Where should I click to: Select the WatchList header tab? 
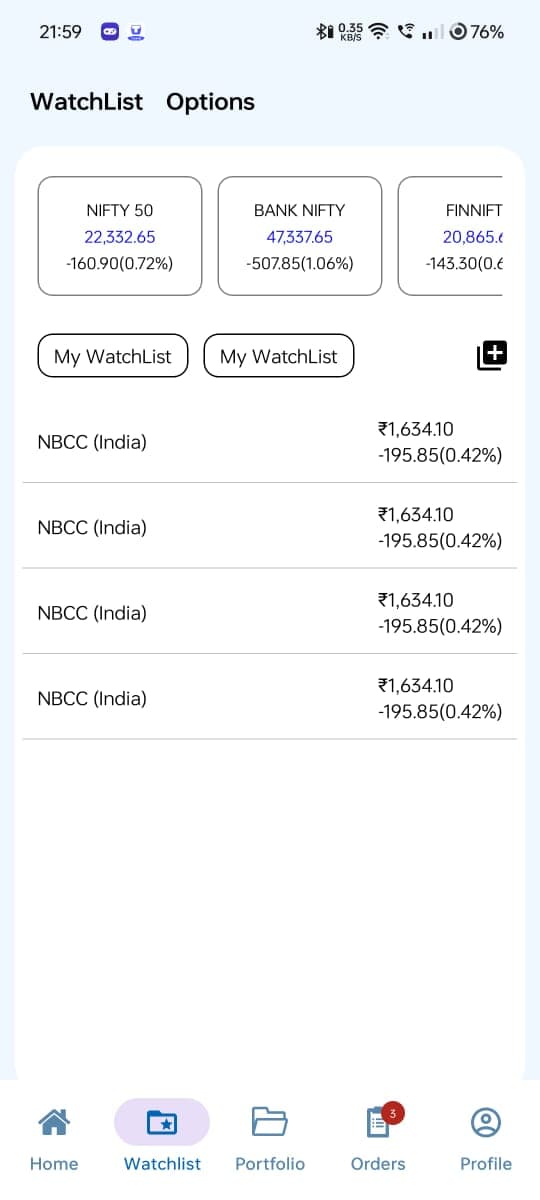click(x=86, y=102)
